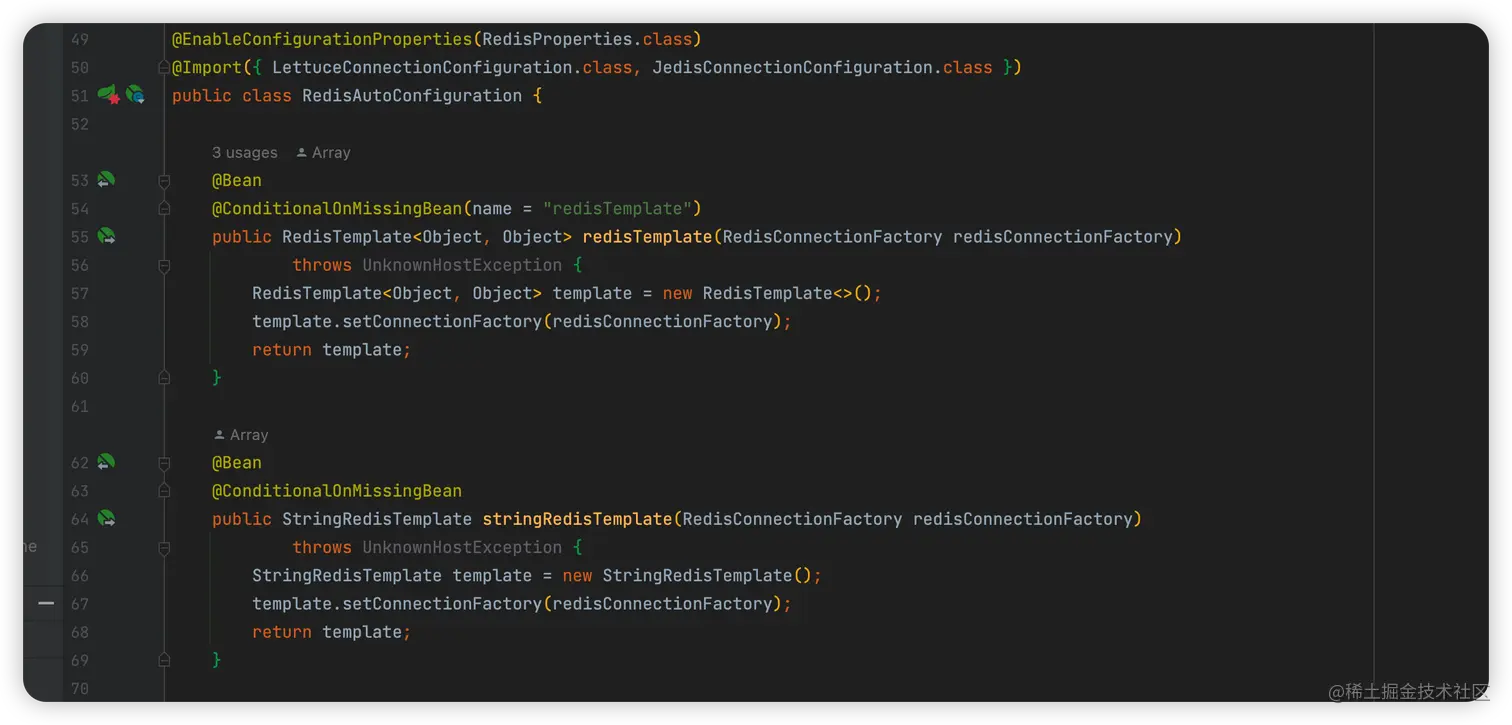Open the Spring bean icon next to line 53 @Bean
Screen dimensions: 1512x725
click(x=108, y=180)
